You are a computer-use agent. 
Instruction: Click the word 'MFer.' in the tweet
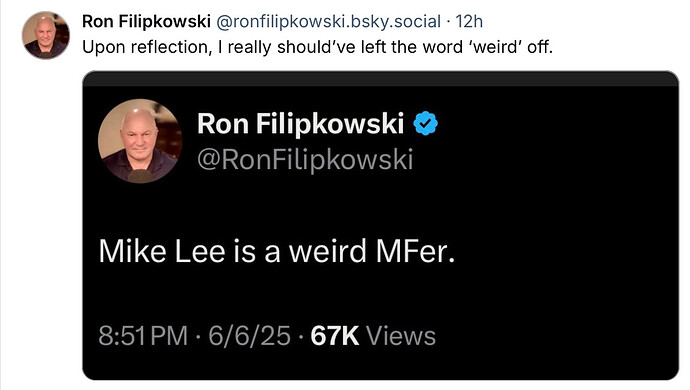click(x=415, y=251)
